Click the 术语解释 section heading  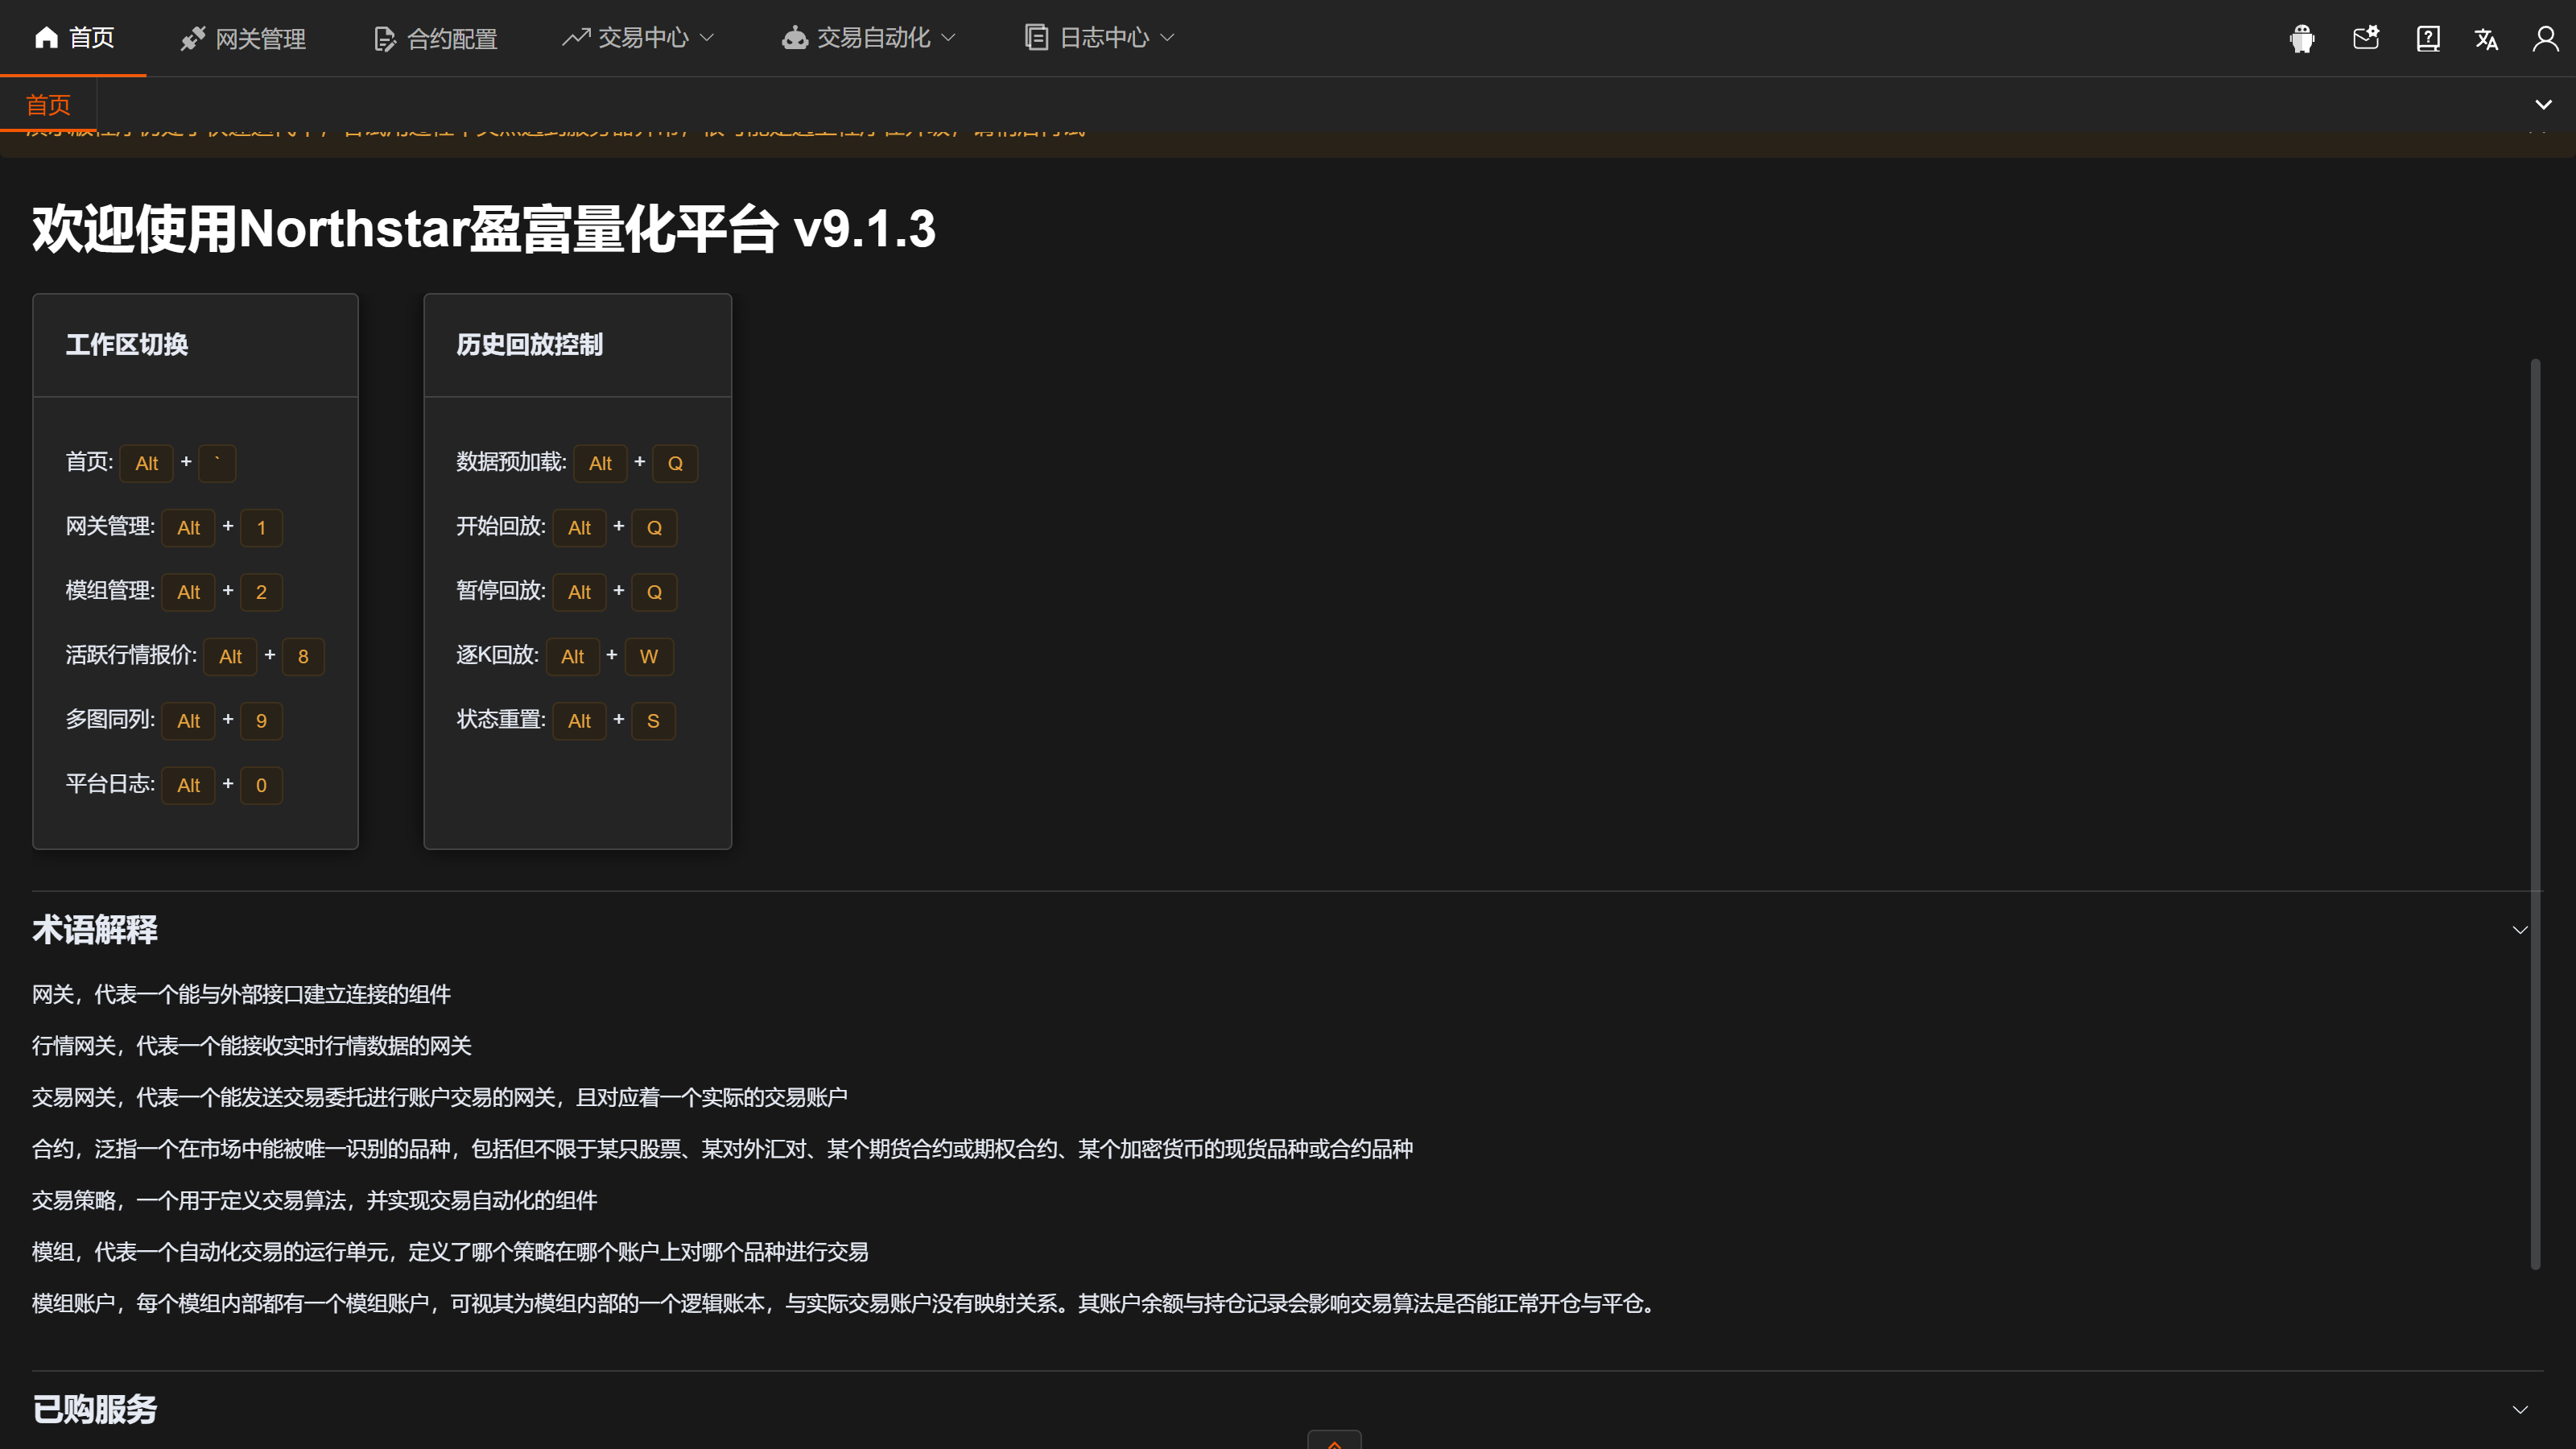click(x=95, y=930)
